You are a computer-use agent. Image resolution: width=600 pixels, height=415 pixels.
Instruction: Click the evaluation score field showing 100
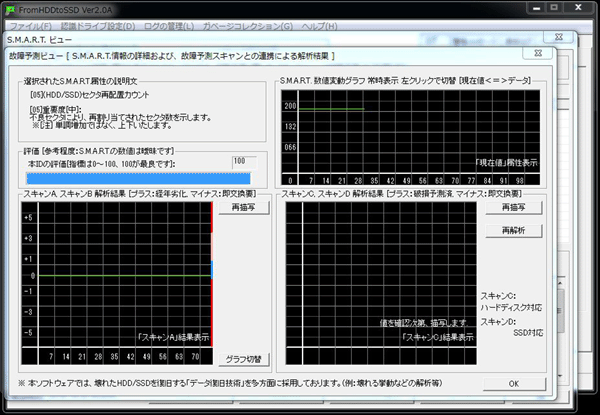click(x=244, y=163)
